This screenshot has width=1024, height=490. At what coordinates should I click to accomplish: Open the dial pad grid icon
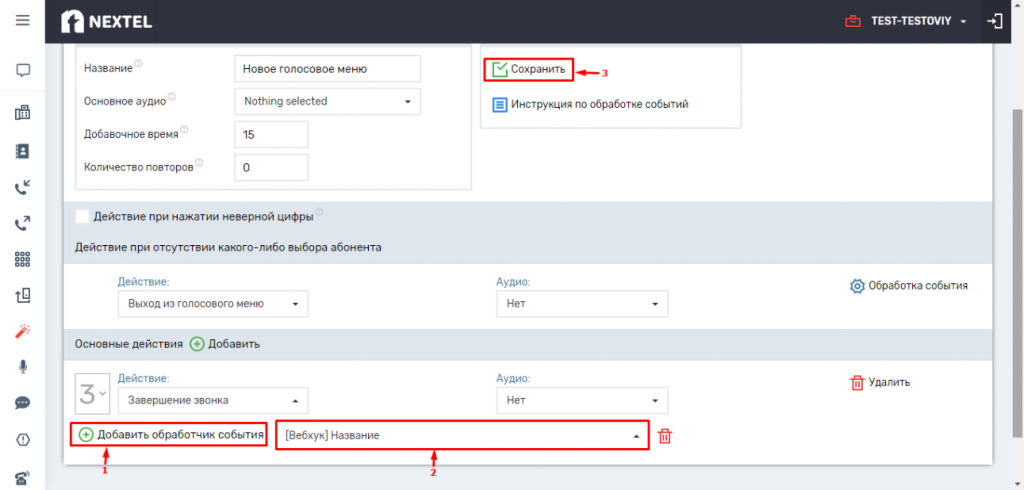point(23,259)
